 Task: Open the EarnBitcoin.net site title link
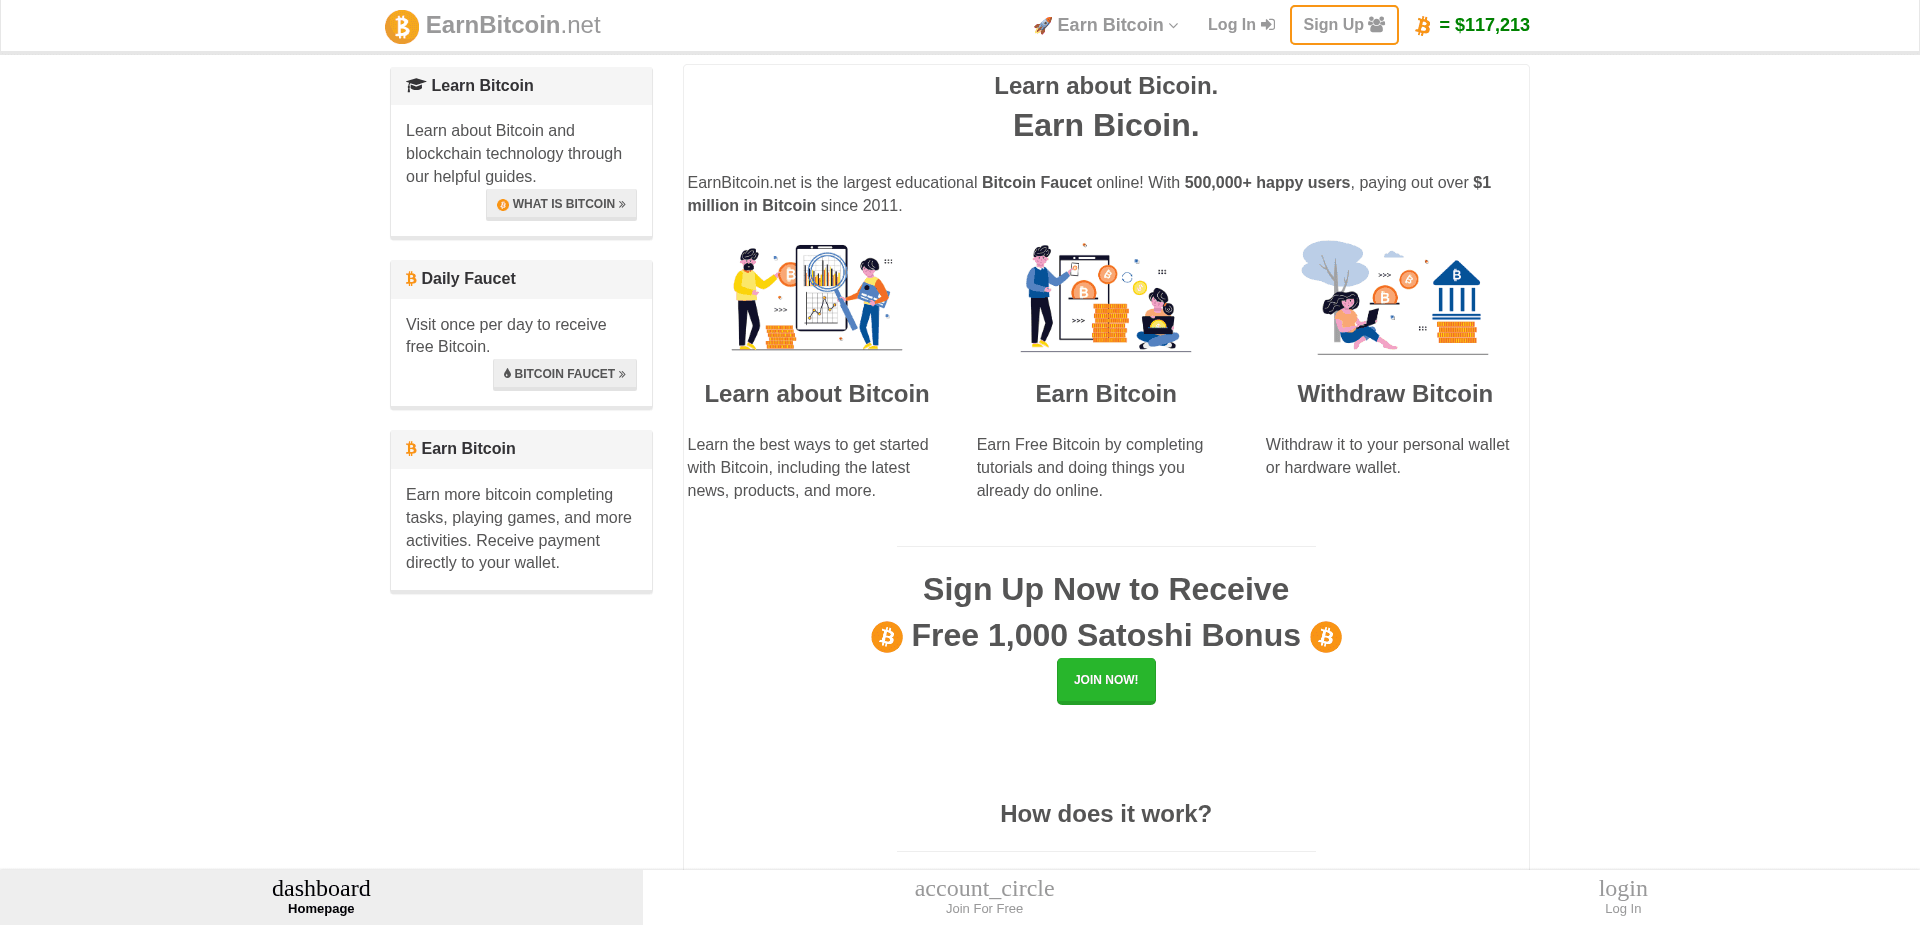[x=513, y=25]
